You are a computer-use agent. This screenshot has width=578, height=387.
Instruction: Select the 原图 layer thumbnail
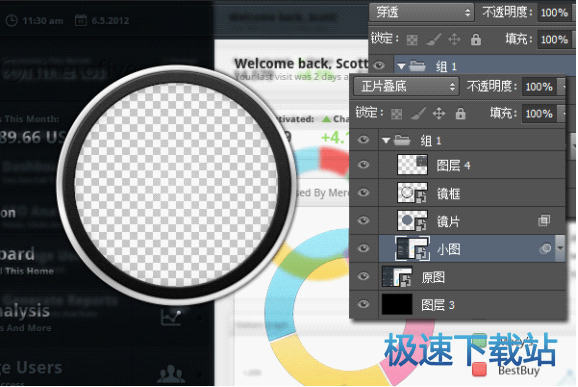pyautogui.click(x=397, y=276)
